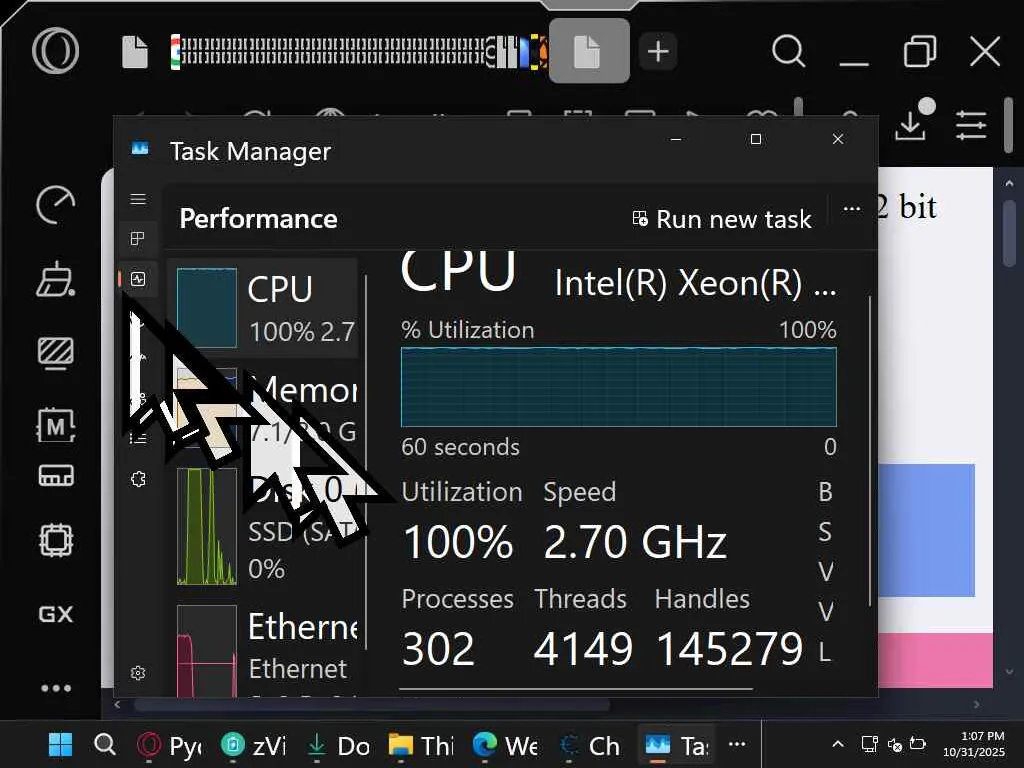Image resolution: width=1024 pixels, height=768 pixels.
Task: Open Task Manager hamburger navigation menu
Action: pos(138,199)
